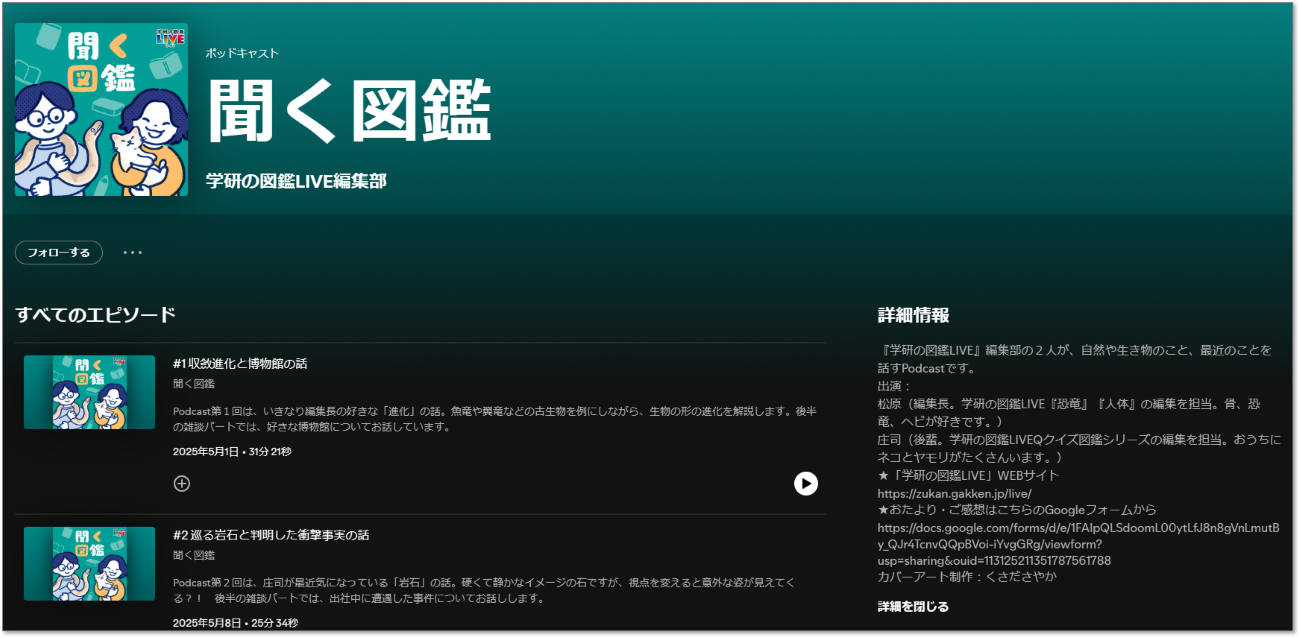Click the large 聞く図鑑 podcast title
The width and height of the screenshot is (1300, 638).
349,111
